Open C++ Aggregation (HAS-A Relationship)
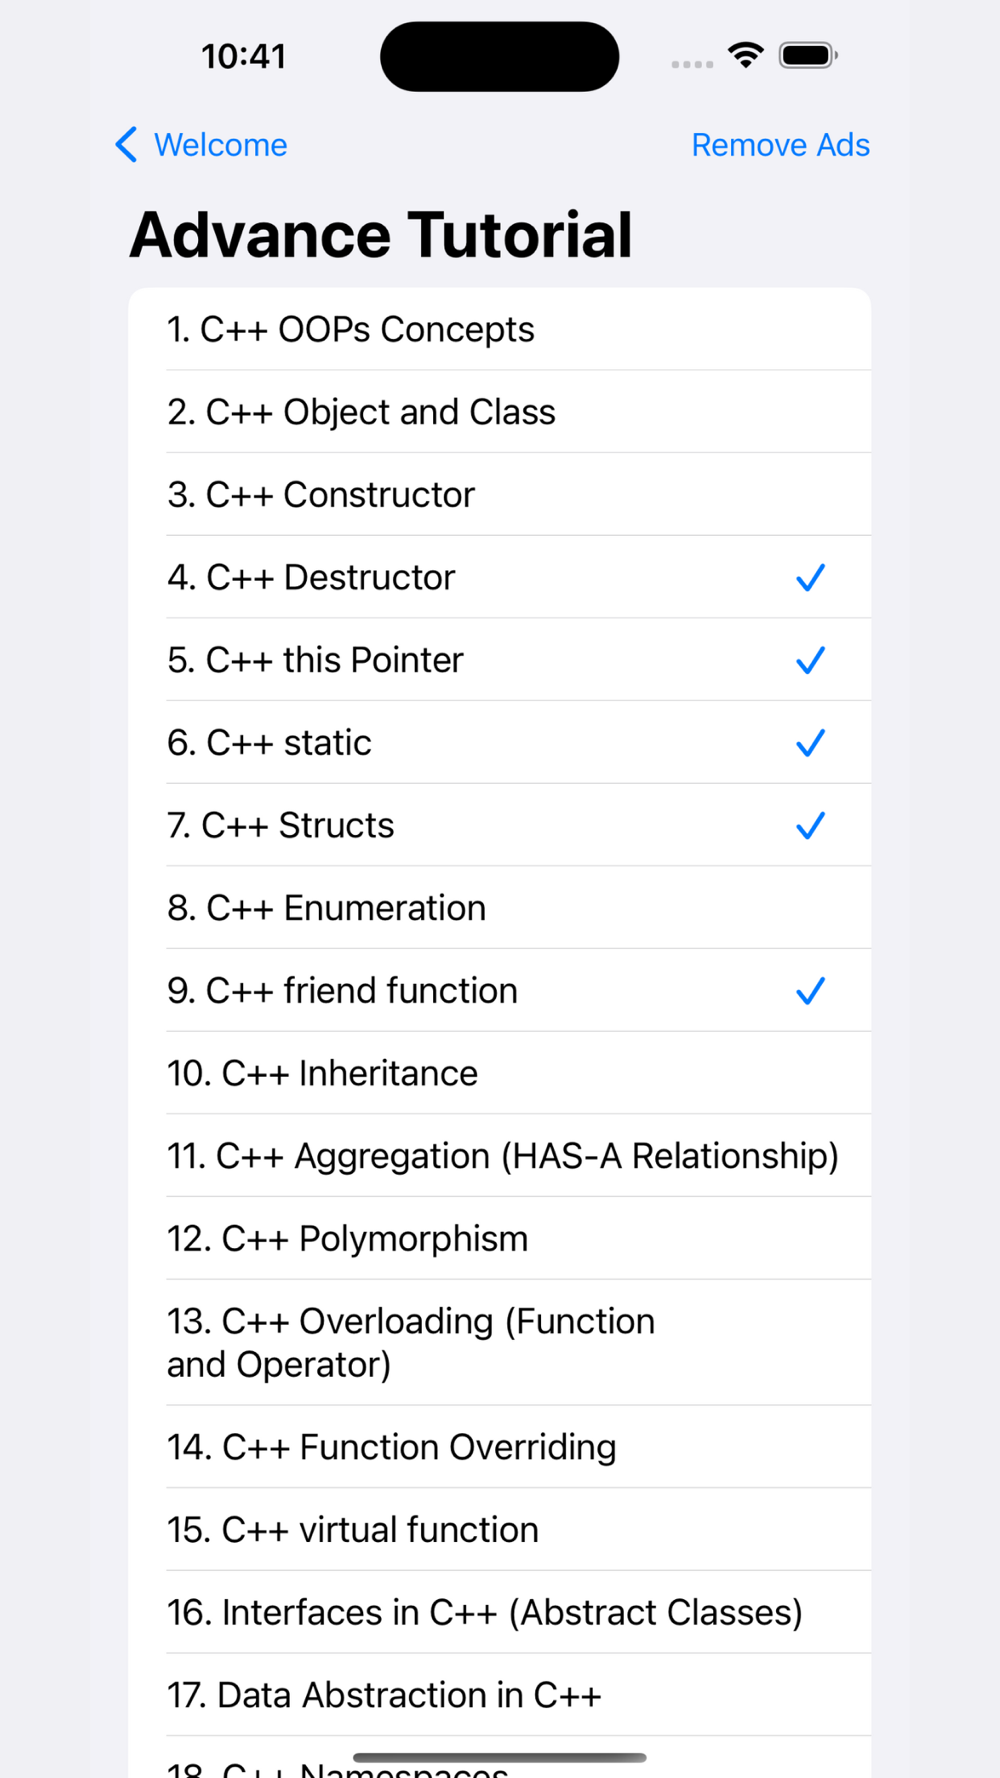 (502, 1156)
